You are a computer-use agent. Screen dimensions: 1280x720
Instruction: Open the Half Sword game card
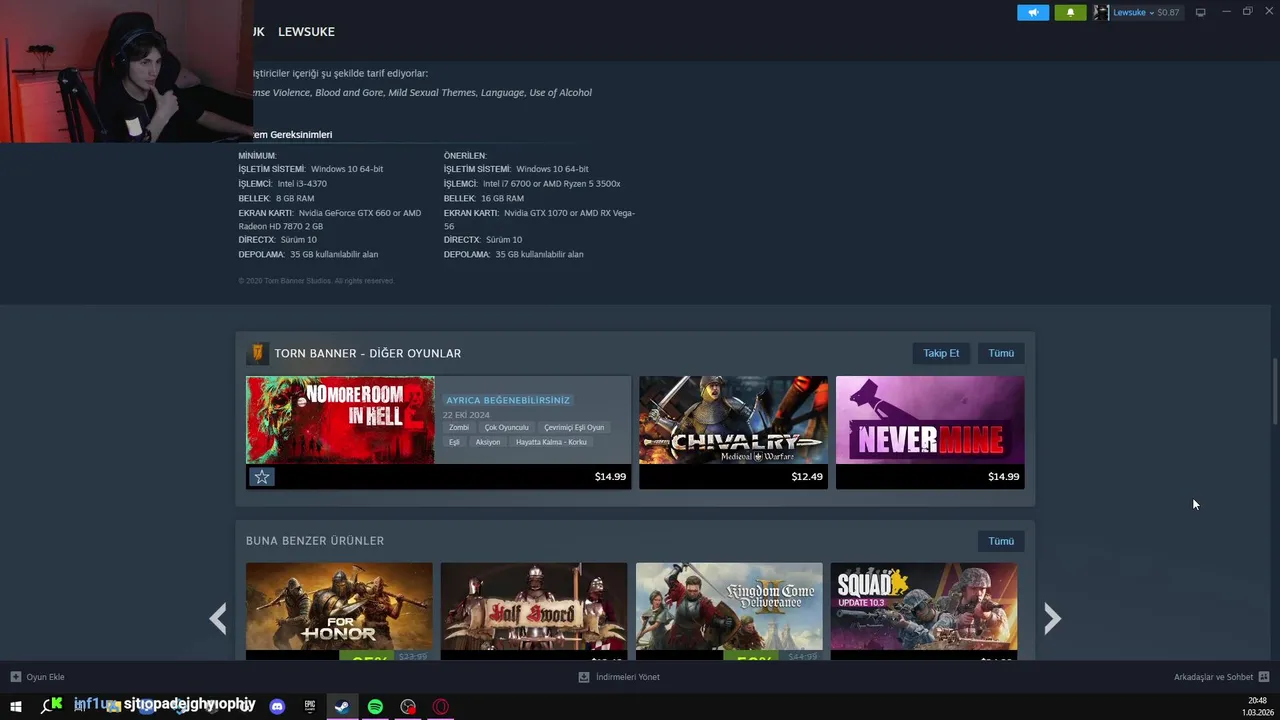[x=534, y=611]
